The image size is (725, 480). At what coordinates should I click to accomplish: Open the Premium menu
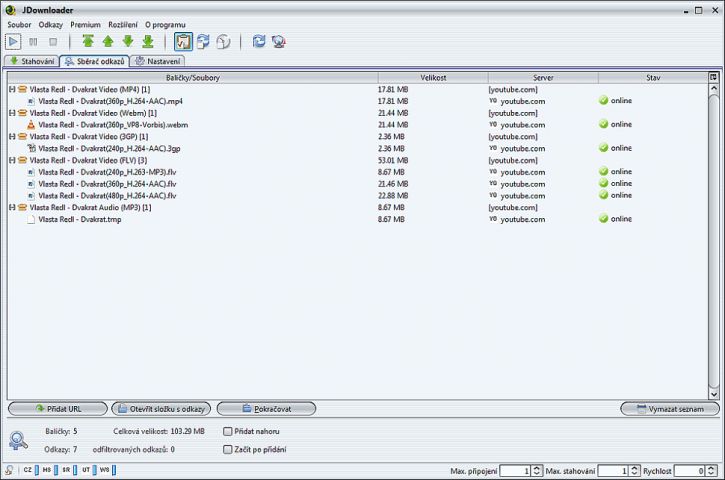tap(85, 25)
